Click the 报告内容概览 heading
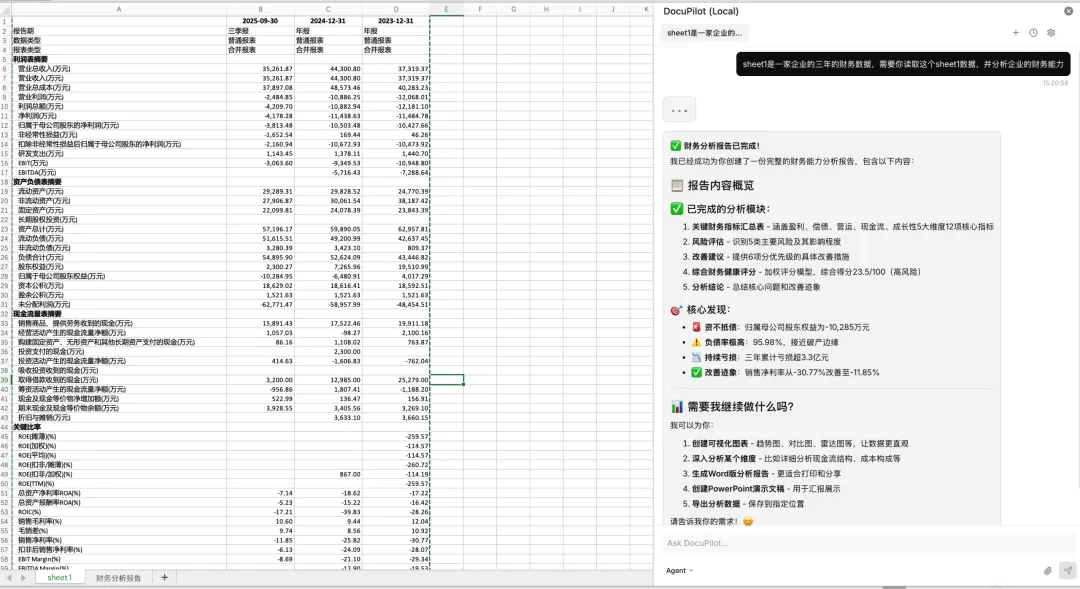This screenshot has height=589, width=1080. click(x=712, y=185)
